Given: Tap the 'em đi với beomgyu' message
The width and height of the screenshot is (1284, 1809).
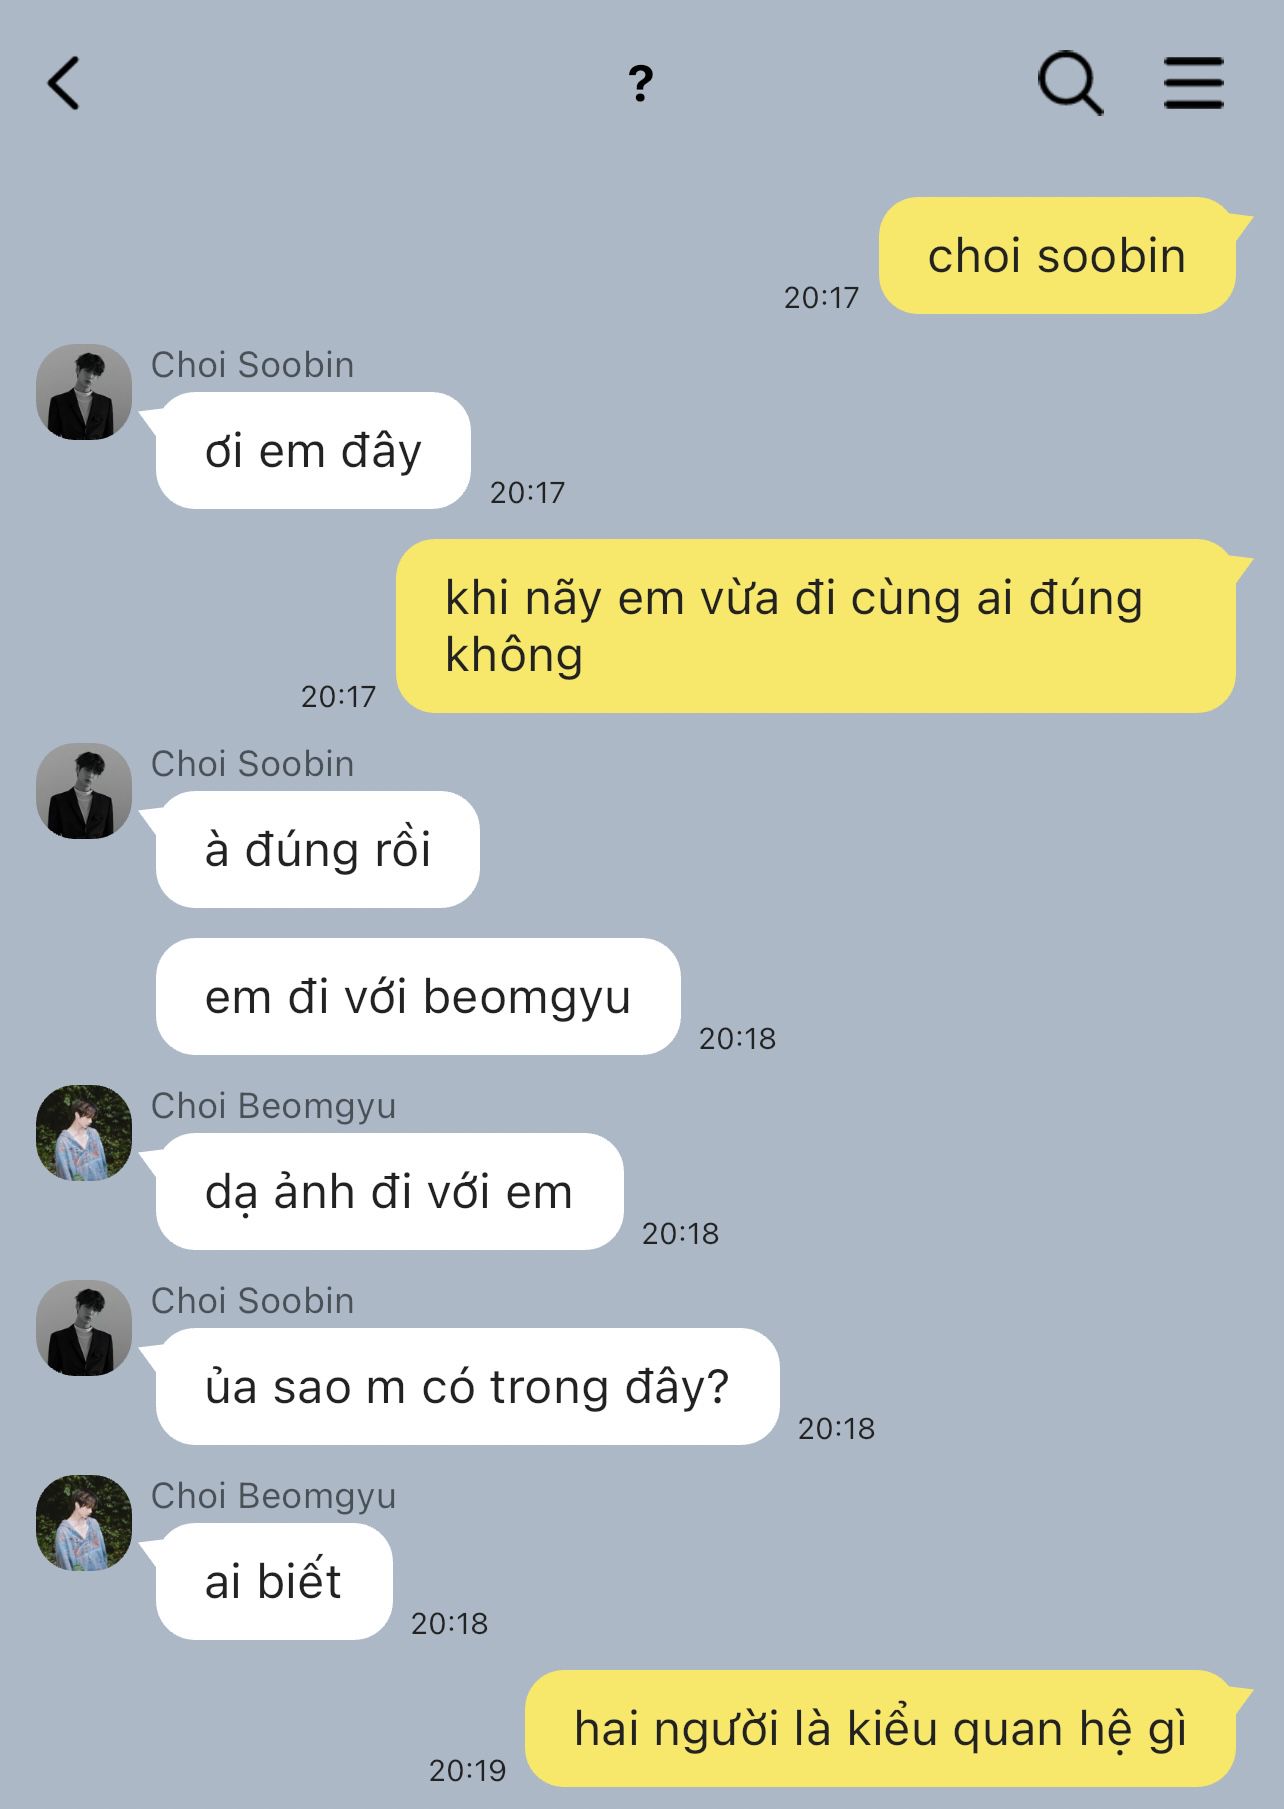Looking at the screenshot, I should pos(418,997).
